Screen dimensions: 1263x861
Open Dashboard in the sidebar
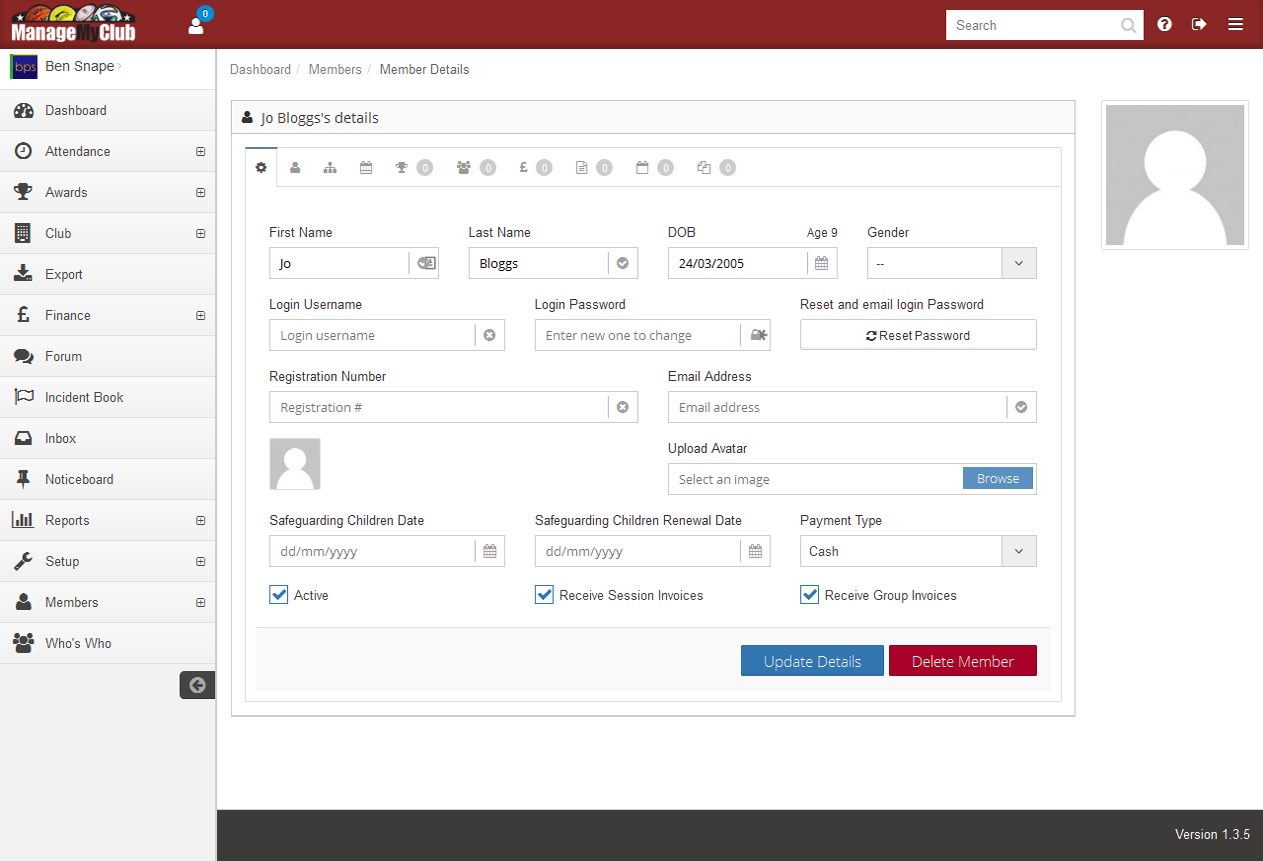click(x=107, y=111)
